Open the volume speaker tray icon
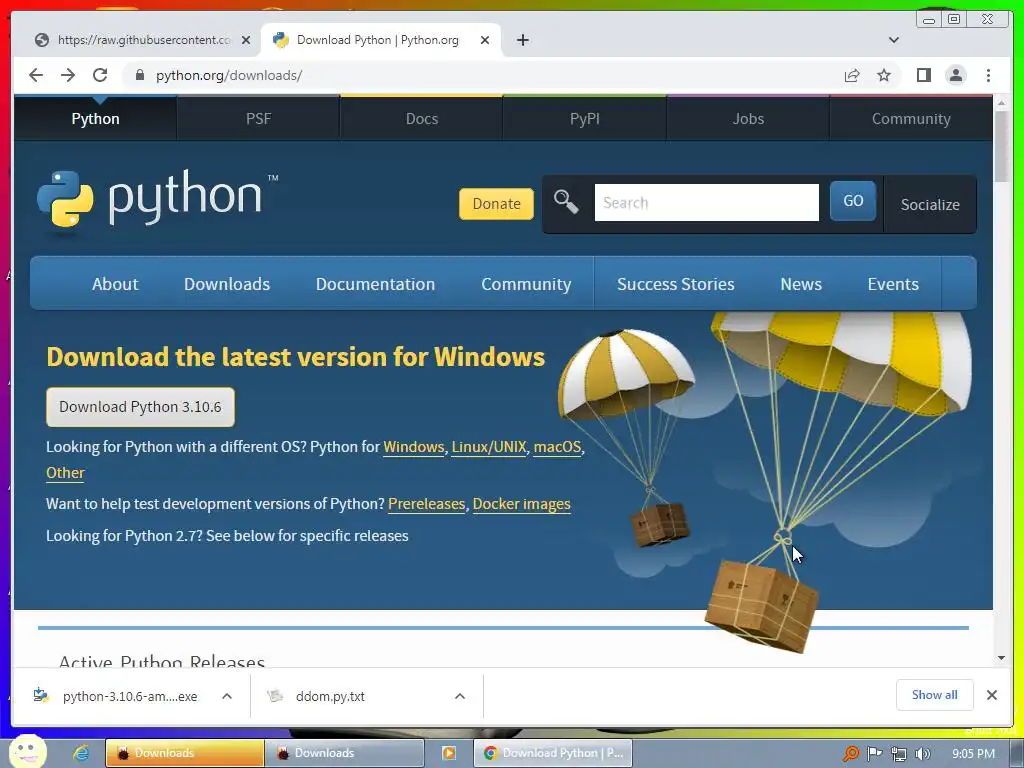The image size is (1024, 768). 922,754
